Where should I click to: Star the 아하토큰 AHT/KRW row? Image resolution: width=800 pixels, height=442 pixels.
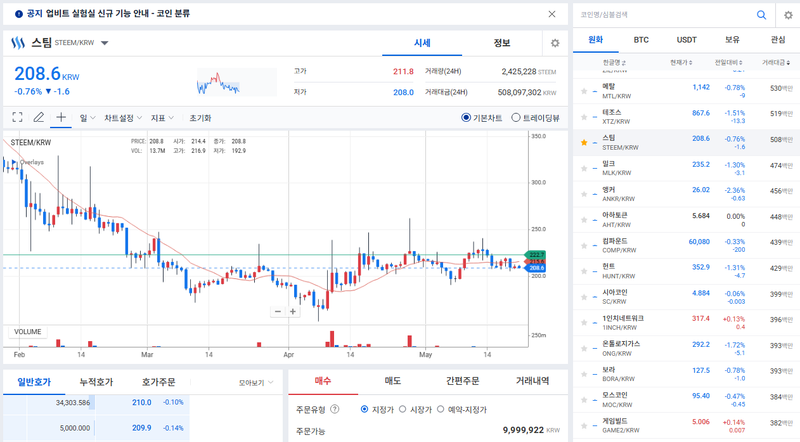[584, 219]
